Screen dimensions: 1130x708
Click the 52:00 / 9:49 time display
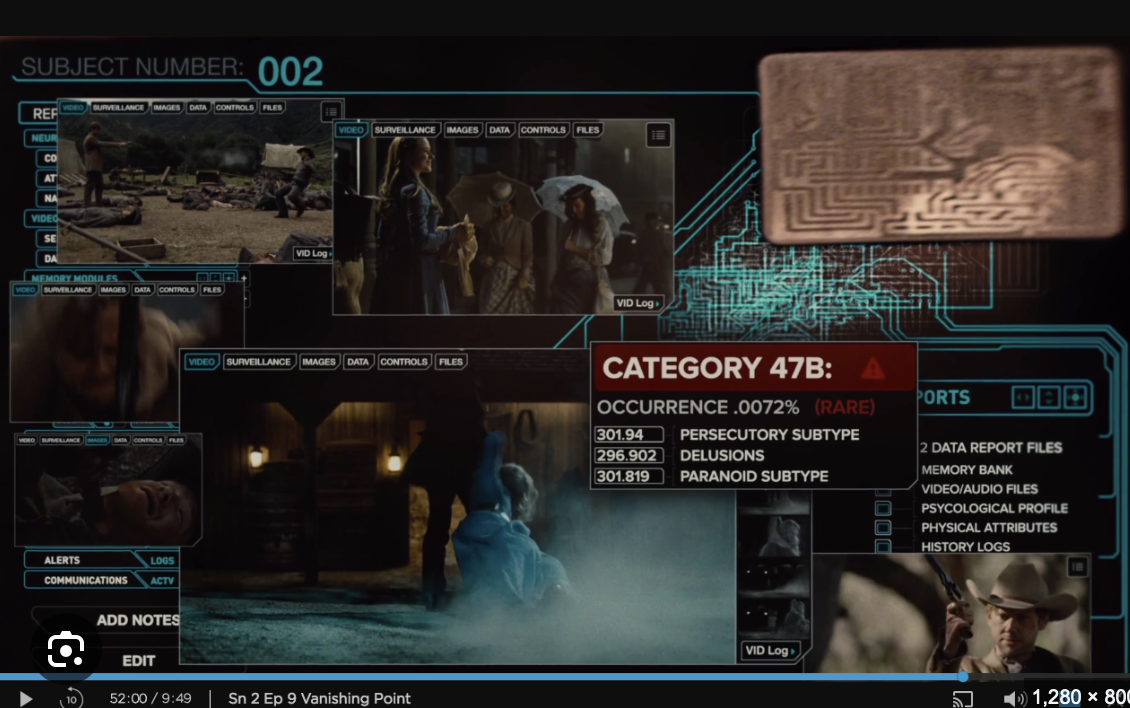click(151, 698)
